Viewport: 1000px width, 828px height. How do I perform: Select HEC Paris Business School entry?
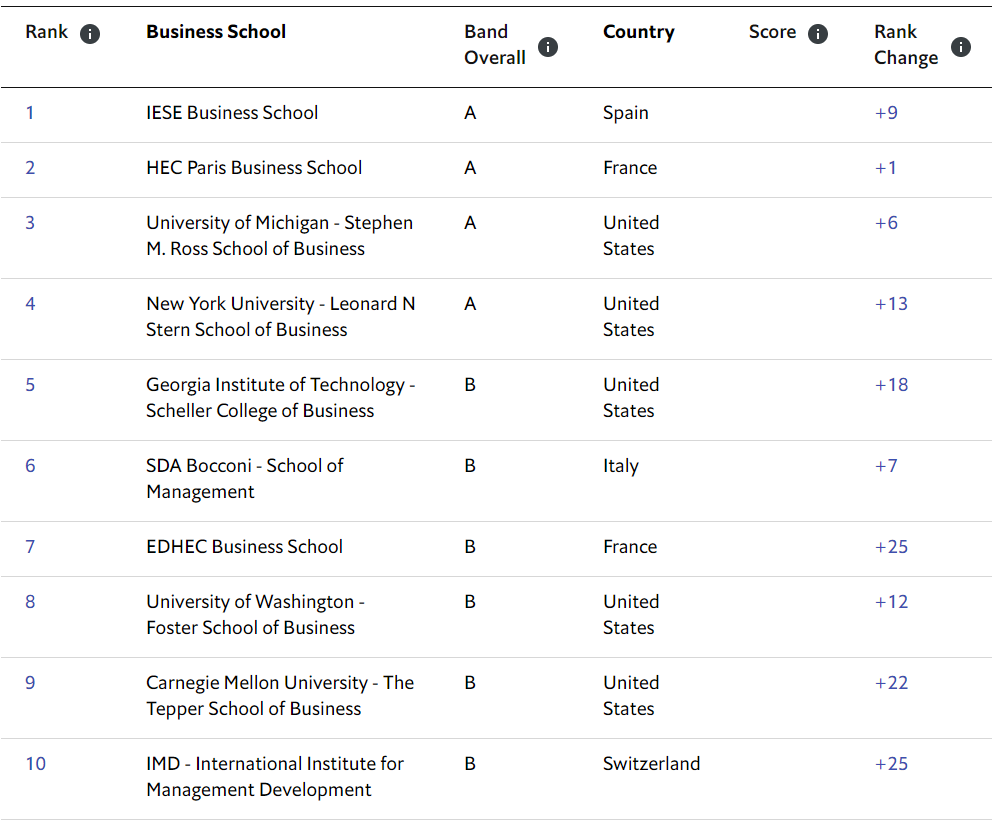254,168
